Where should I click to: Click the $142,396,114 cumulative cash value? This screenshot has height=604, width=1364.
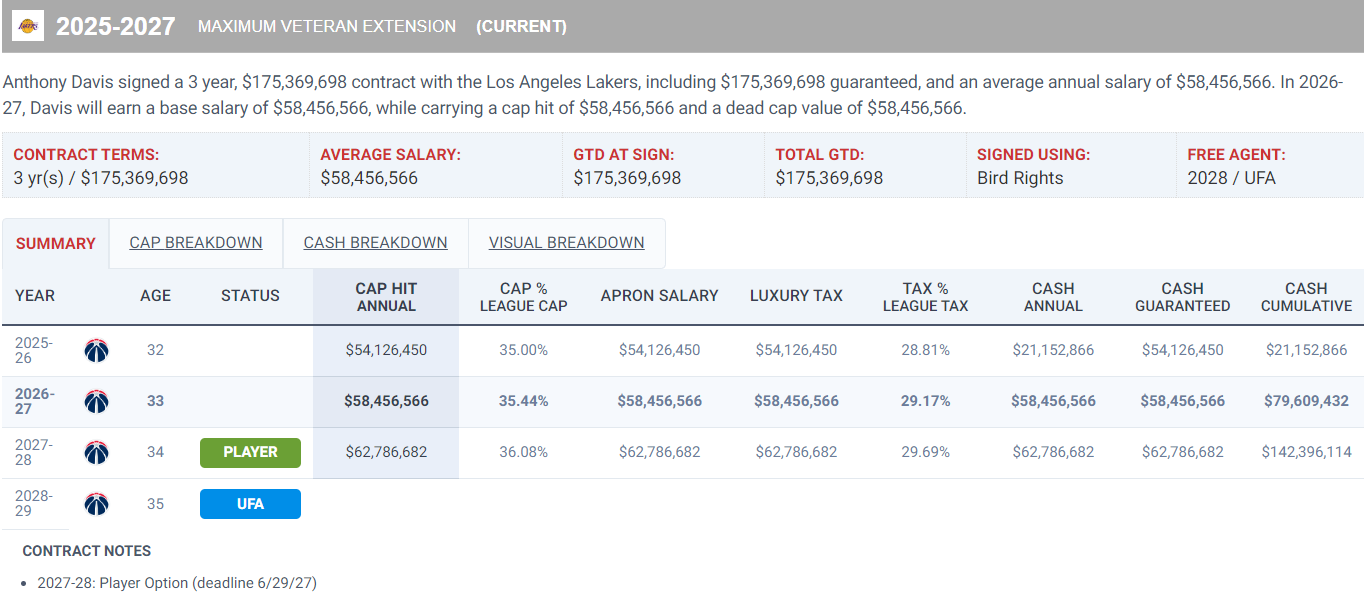point(1306,452)
